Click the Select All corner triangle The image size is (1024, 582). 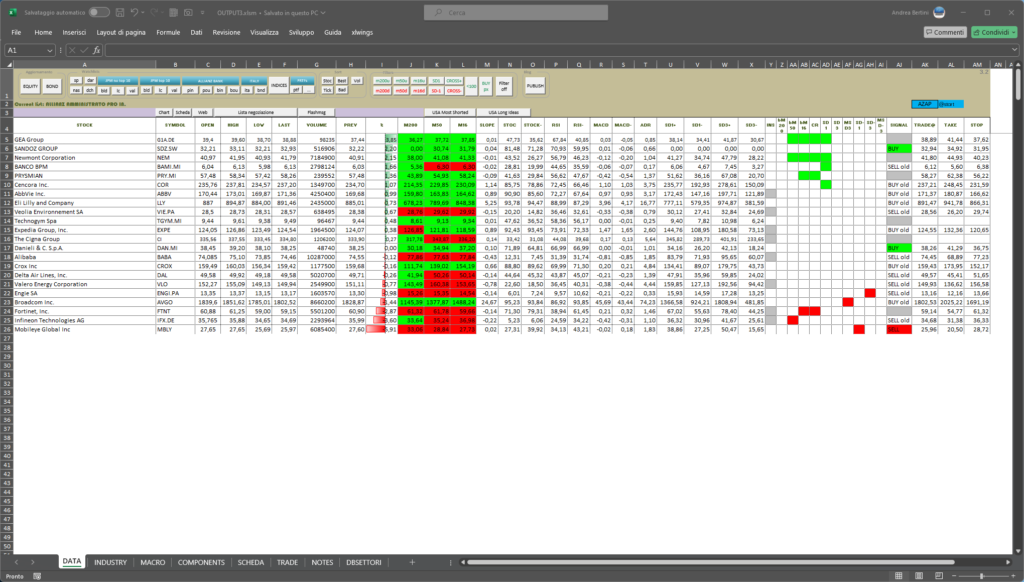click(x=8, y=65)
